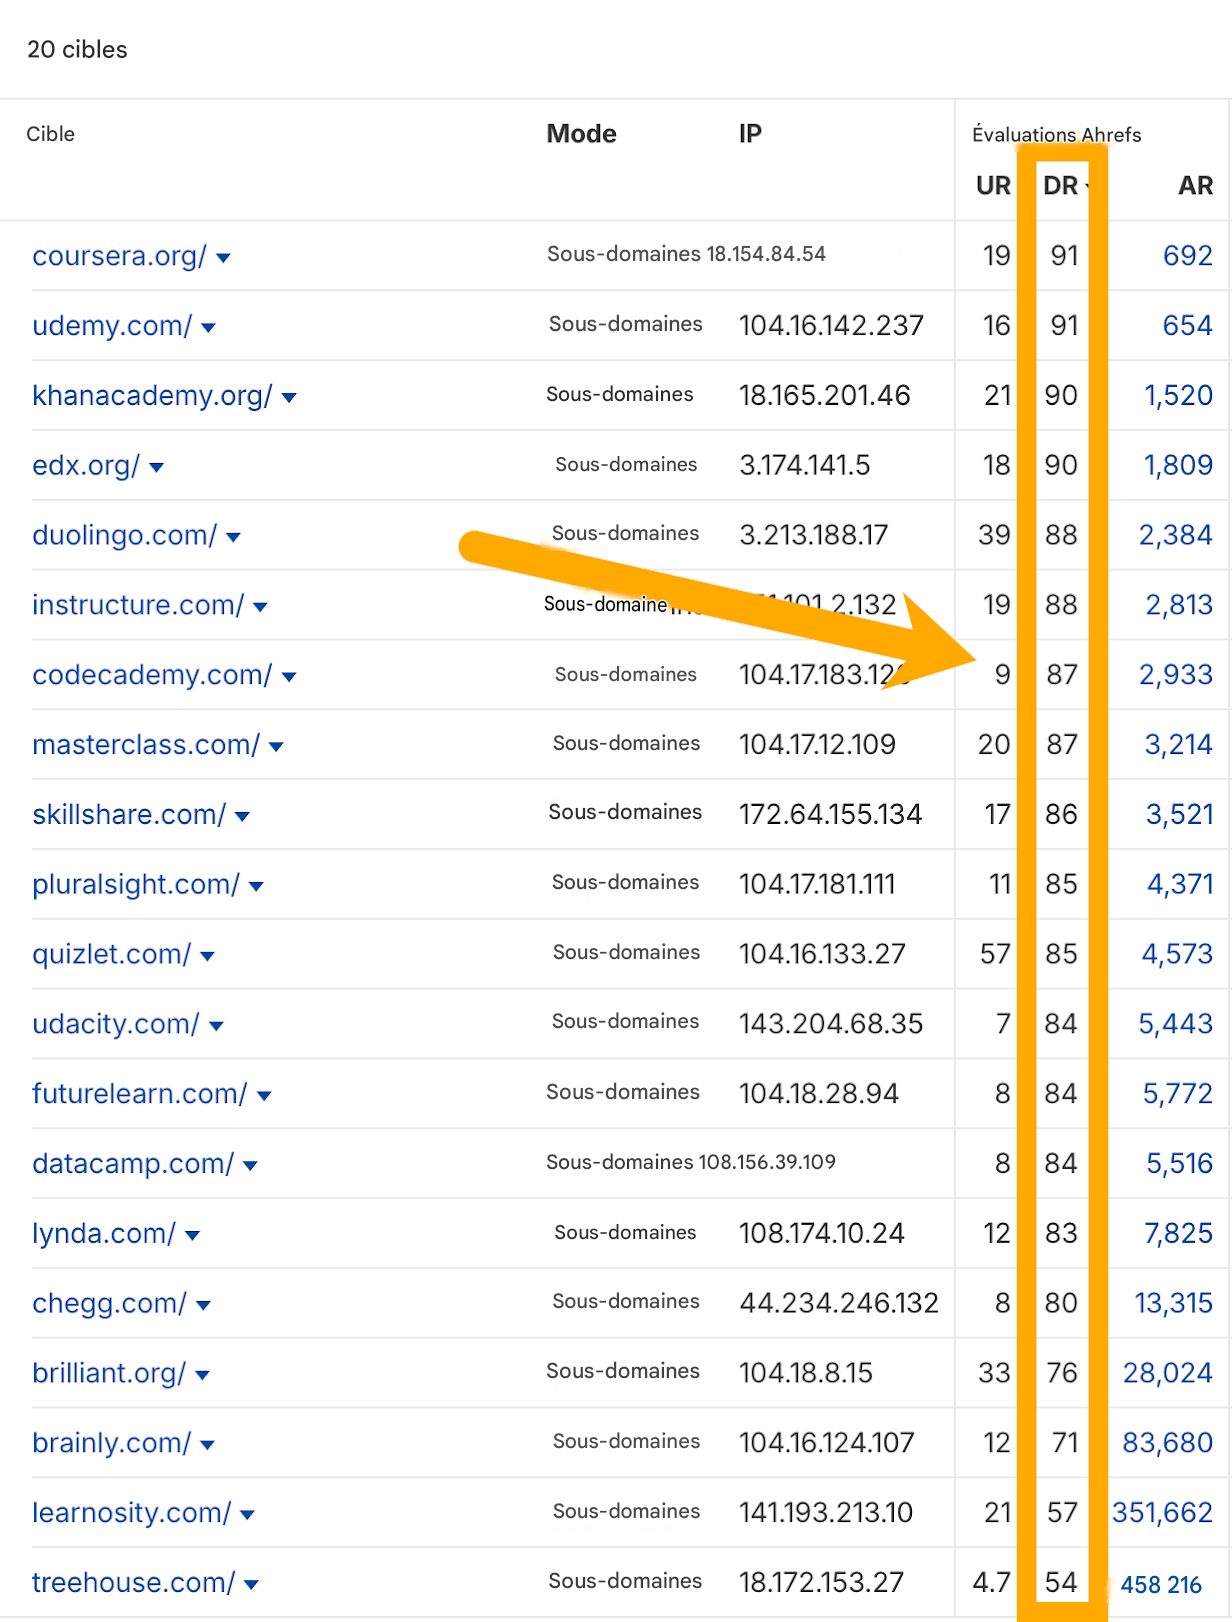Open the brilliant.org/ target link
Viewport: 1232px width, 1622px height.
tap(109, 1373)
